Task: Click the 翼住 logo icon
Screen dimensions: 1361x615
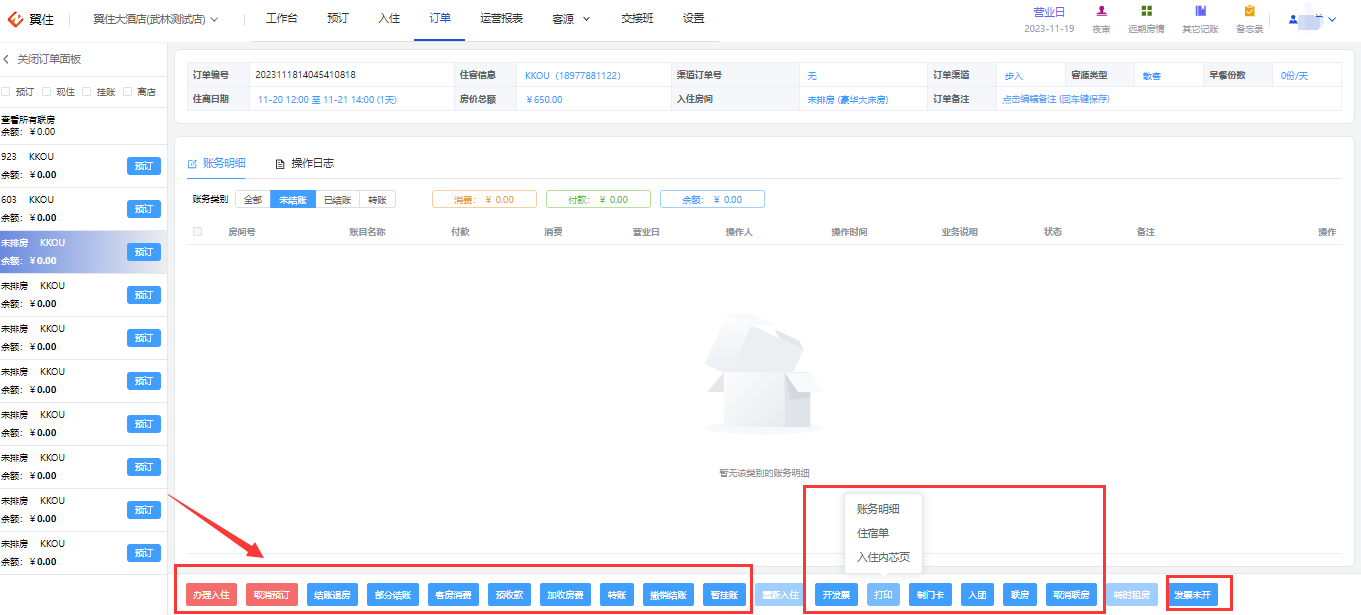Action: coord(15,19)
